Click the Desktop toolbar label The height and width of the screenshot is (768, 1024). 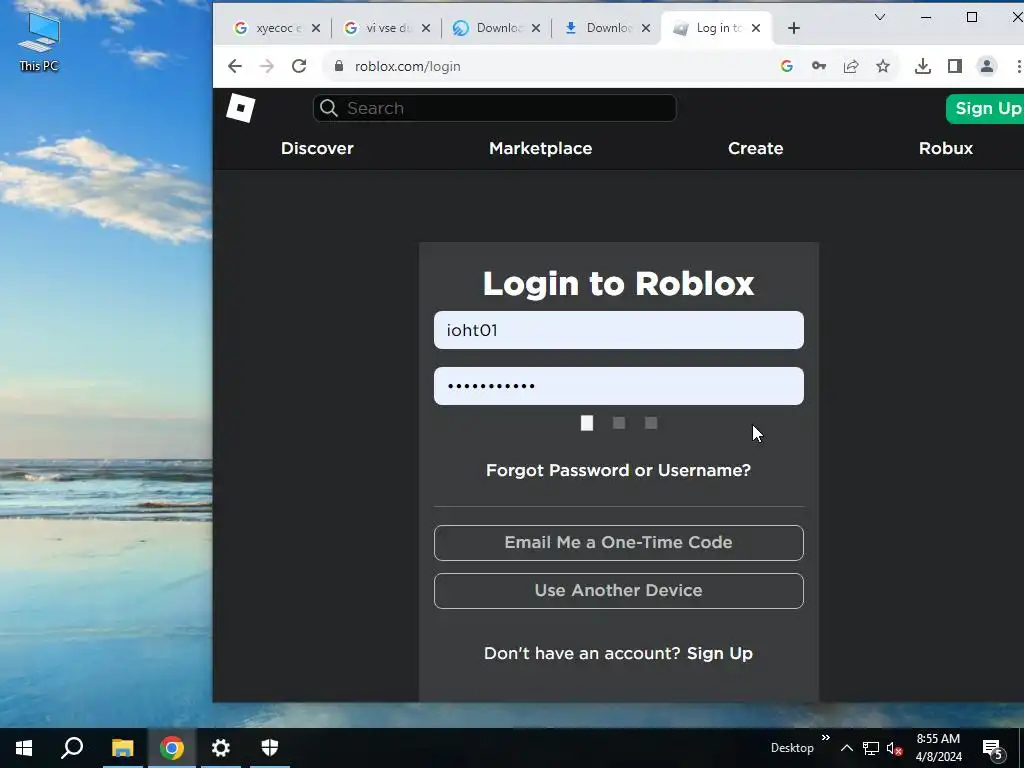(792, 748)
